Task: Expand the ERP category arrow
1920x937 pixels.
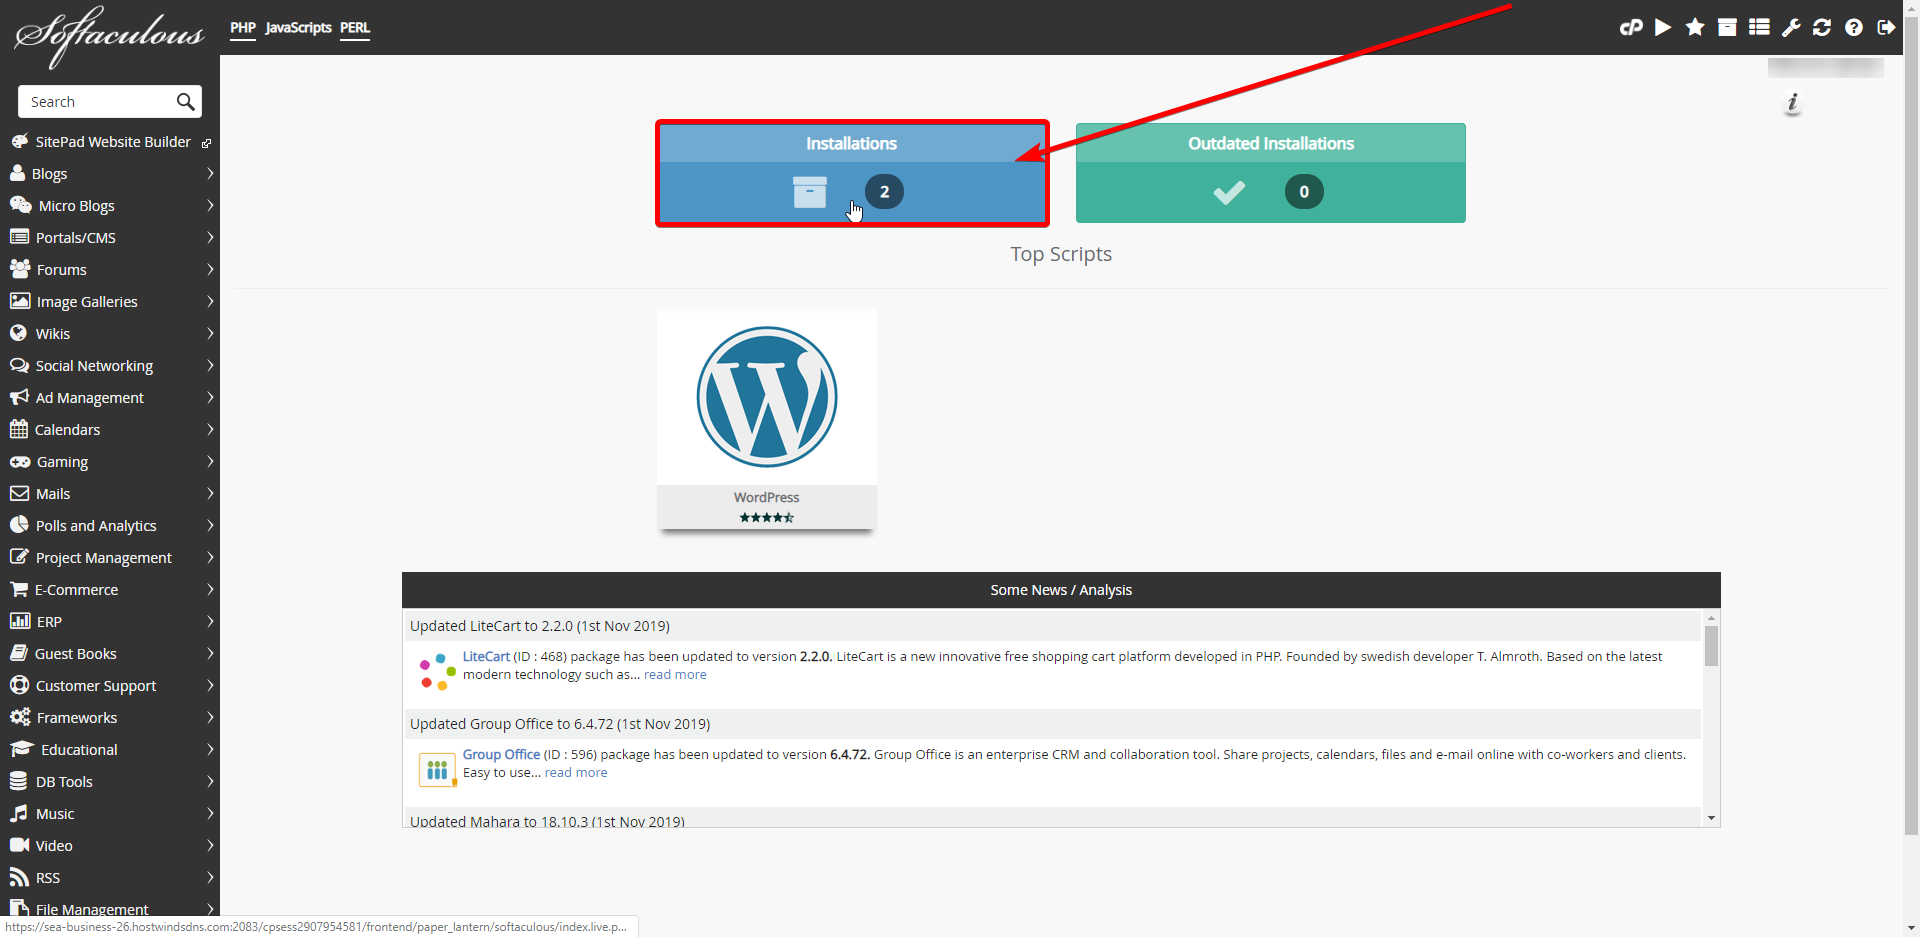Action: tap(210, 621)
